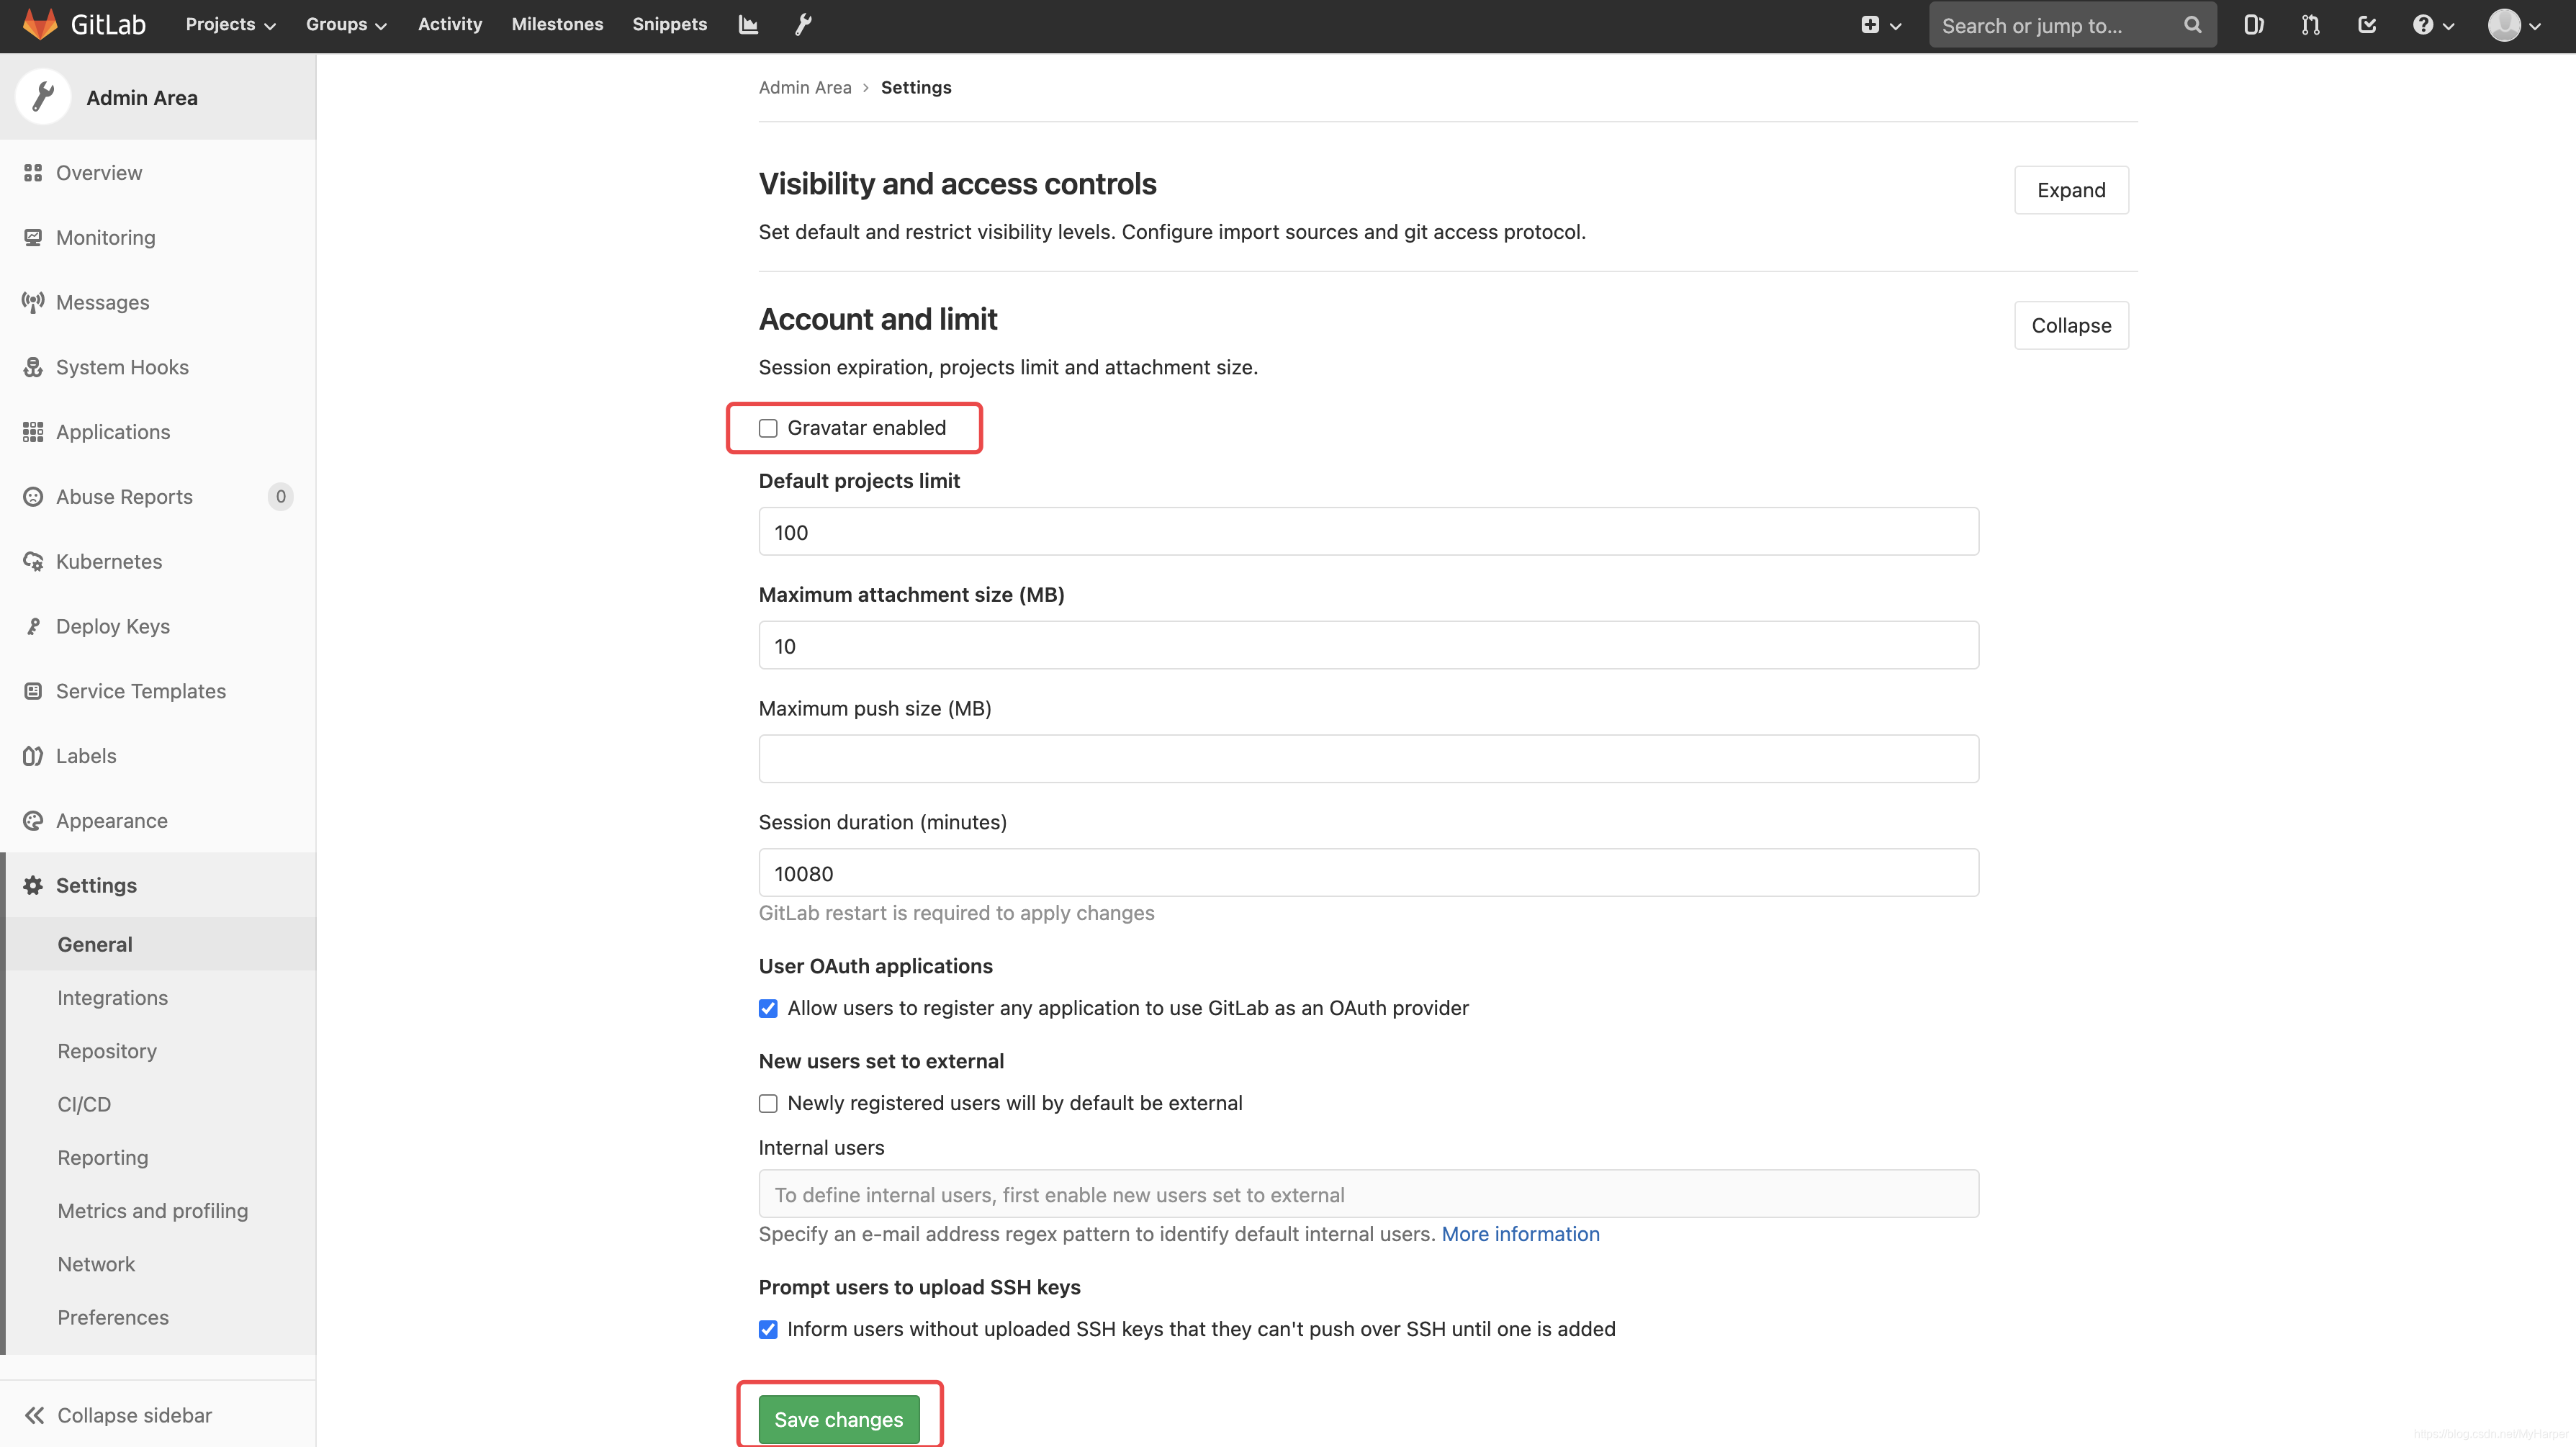Click the search magnifier icon
2576x1447 pixels.
coord(2192,25)
